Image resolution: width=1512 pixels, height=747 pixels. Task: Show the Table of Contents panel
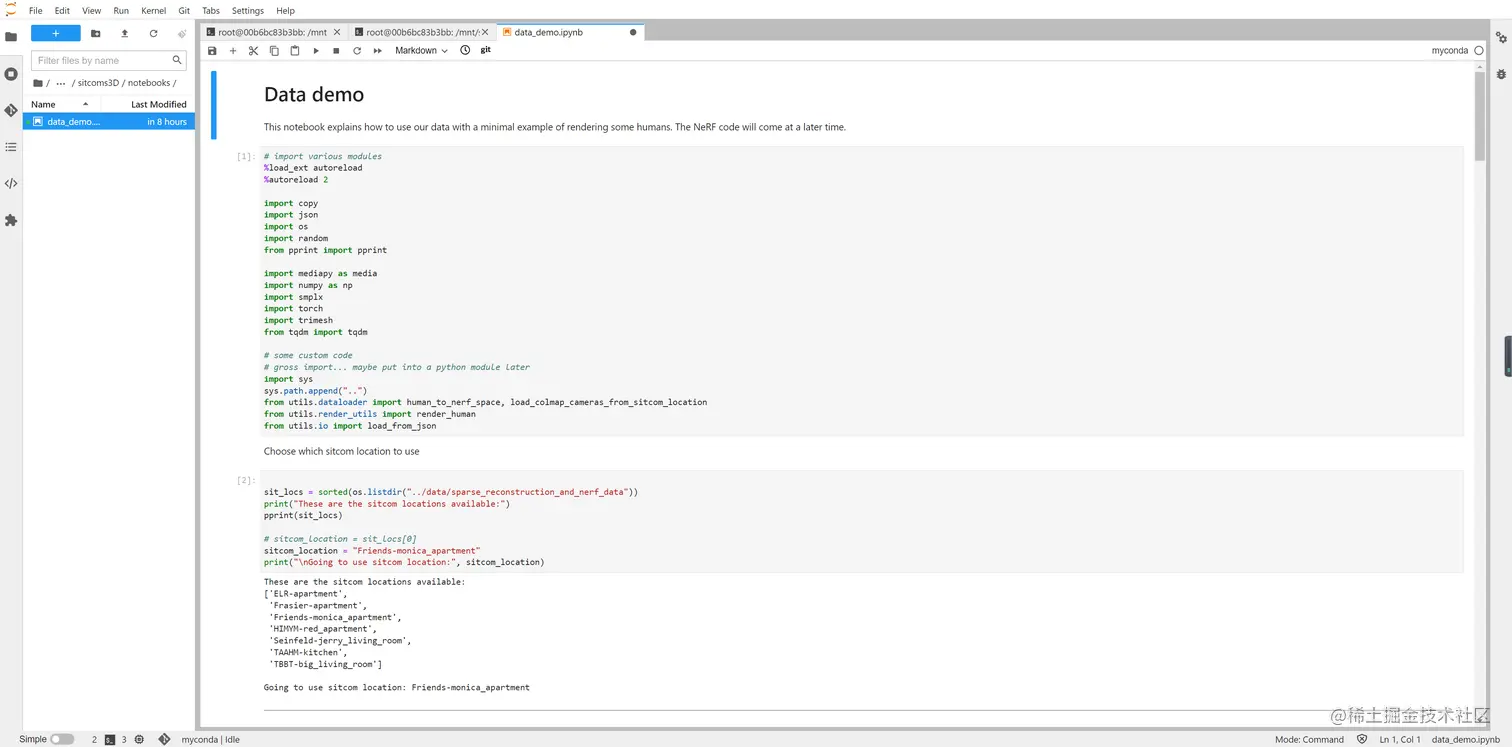[x=11, y=147]
